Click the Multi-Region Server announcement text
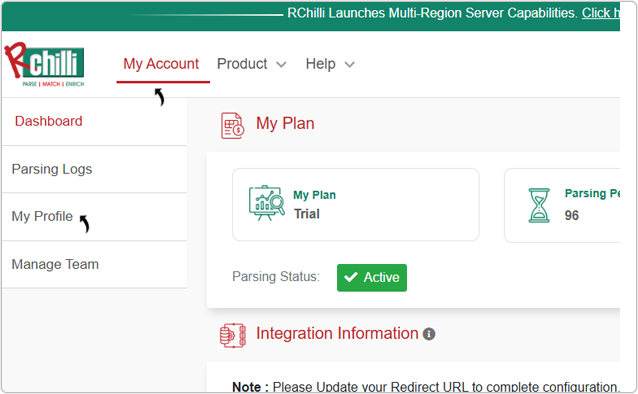 tap(432, 13)
